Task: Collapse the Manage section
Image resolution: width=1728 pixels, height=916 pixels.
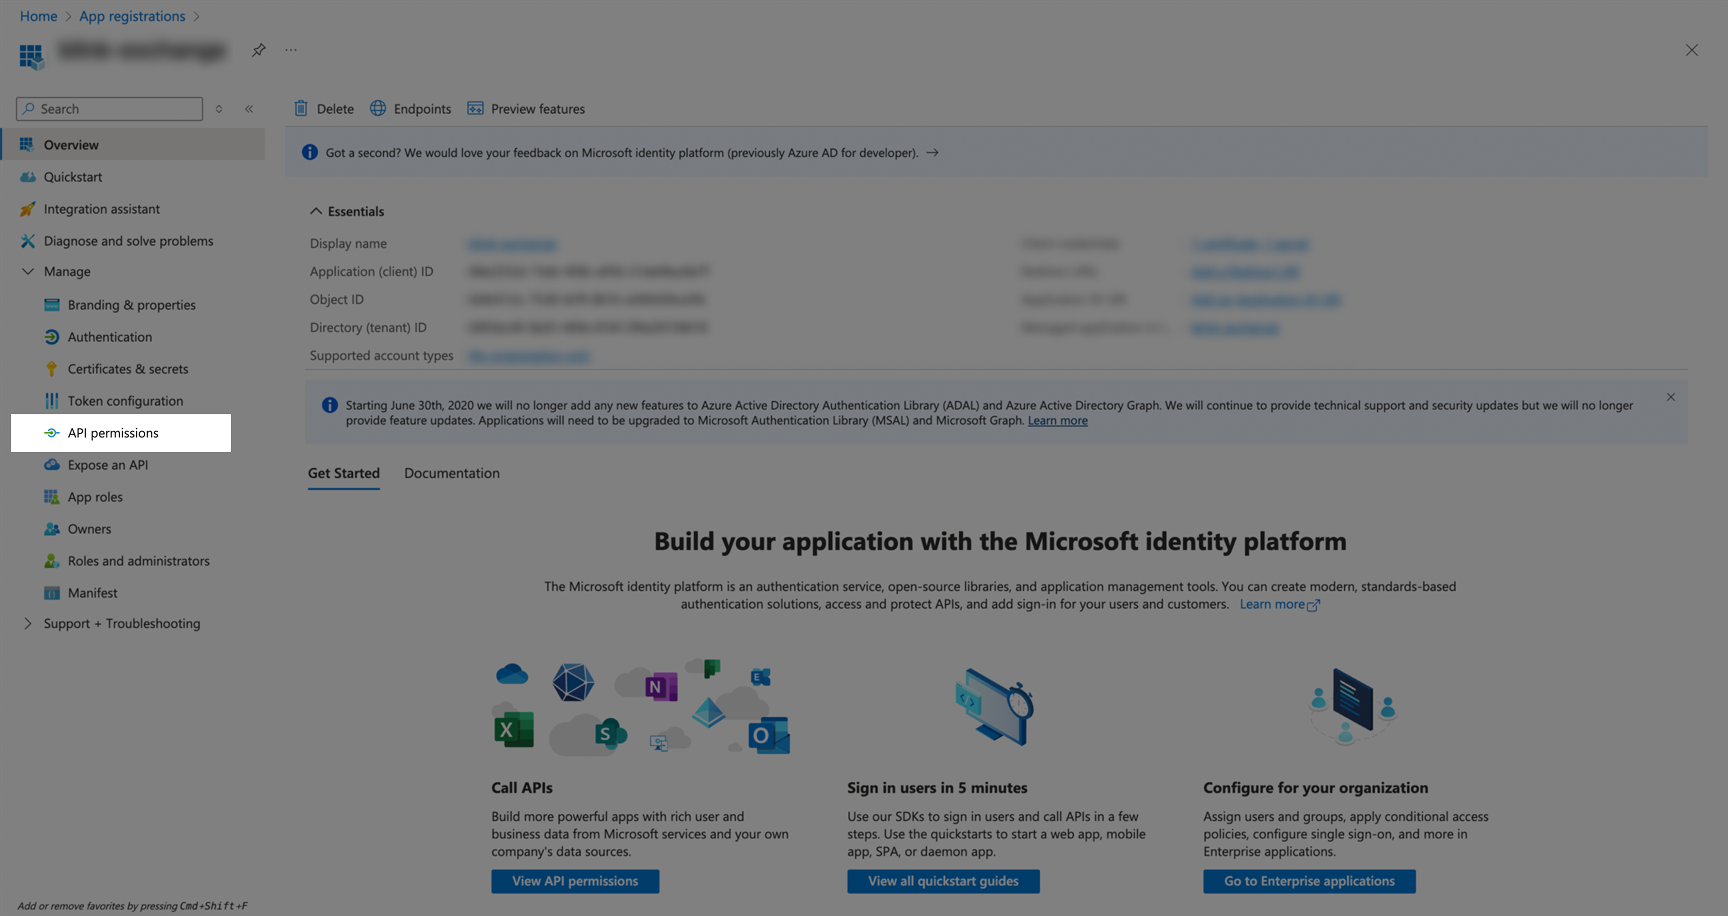Action: (28, 272)
